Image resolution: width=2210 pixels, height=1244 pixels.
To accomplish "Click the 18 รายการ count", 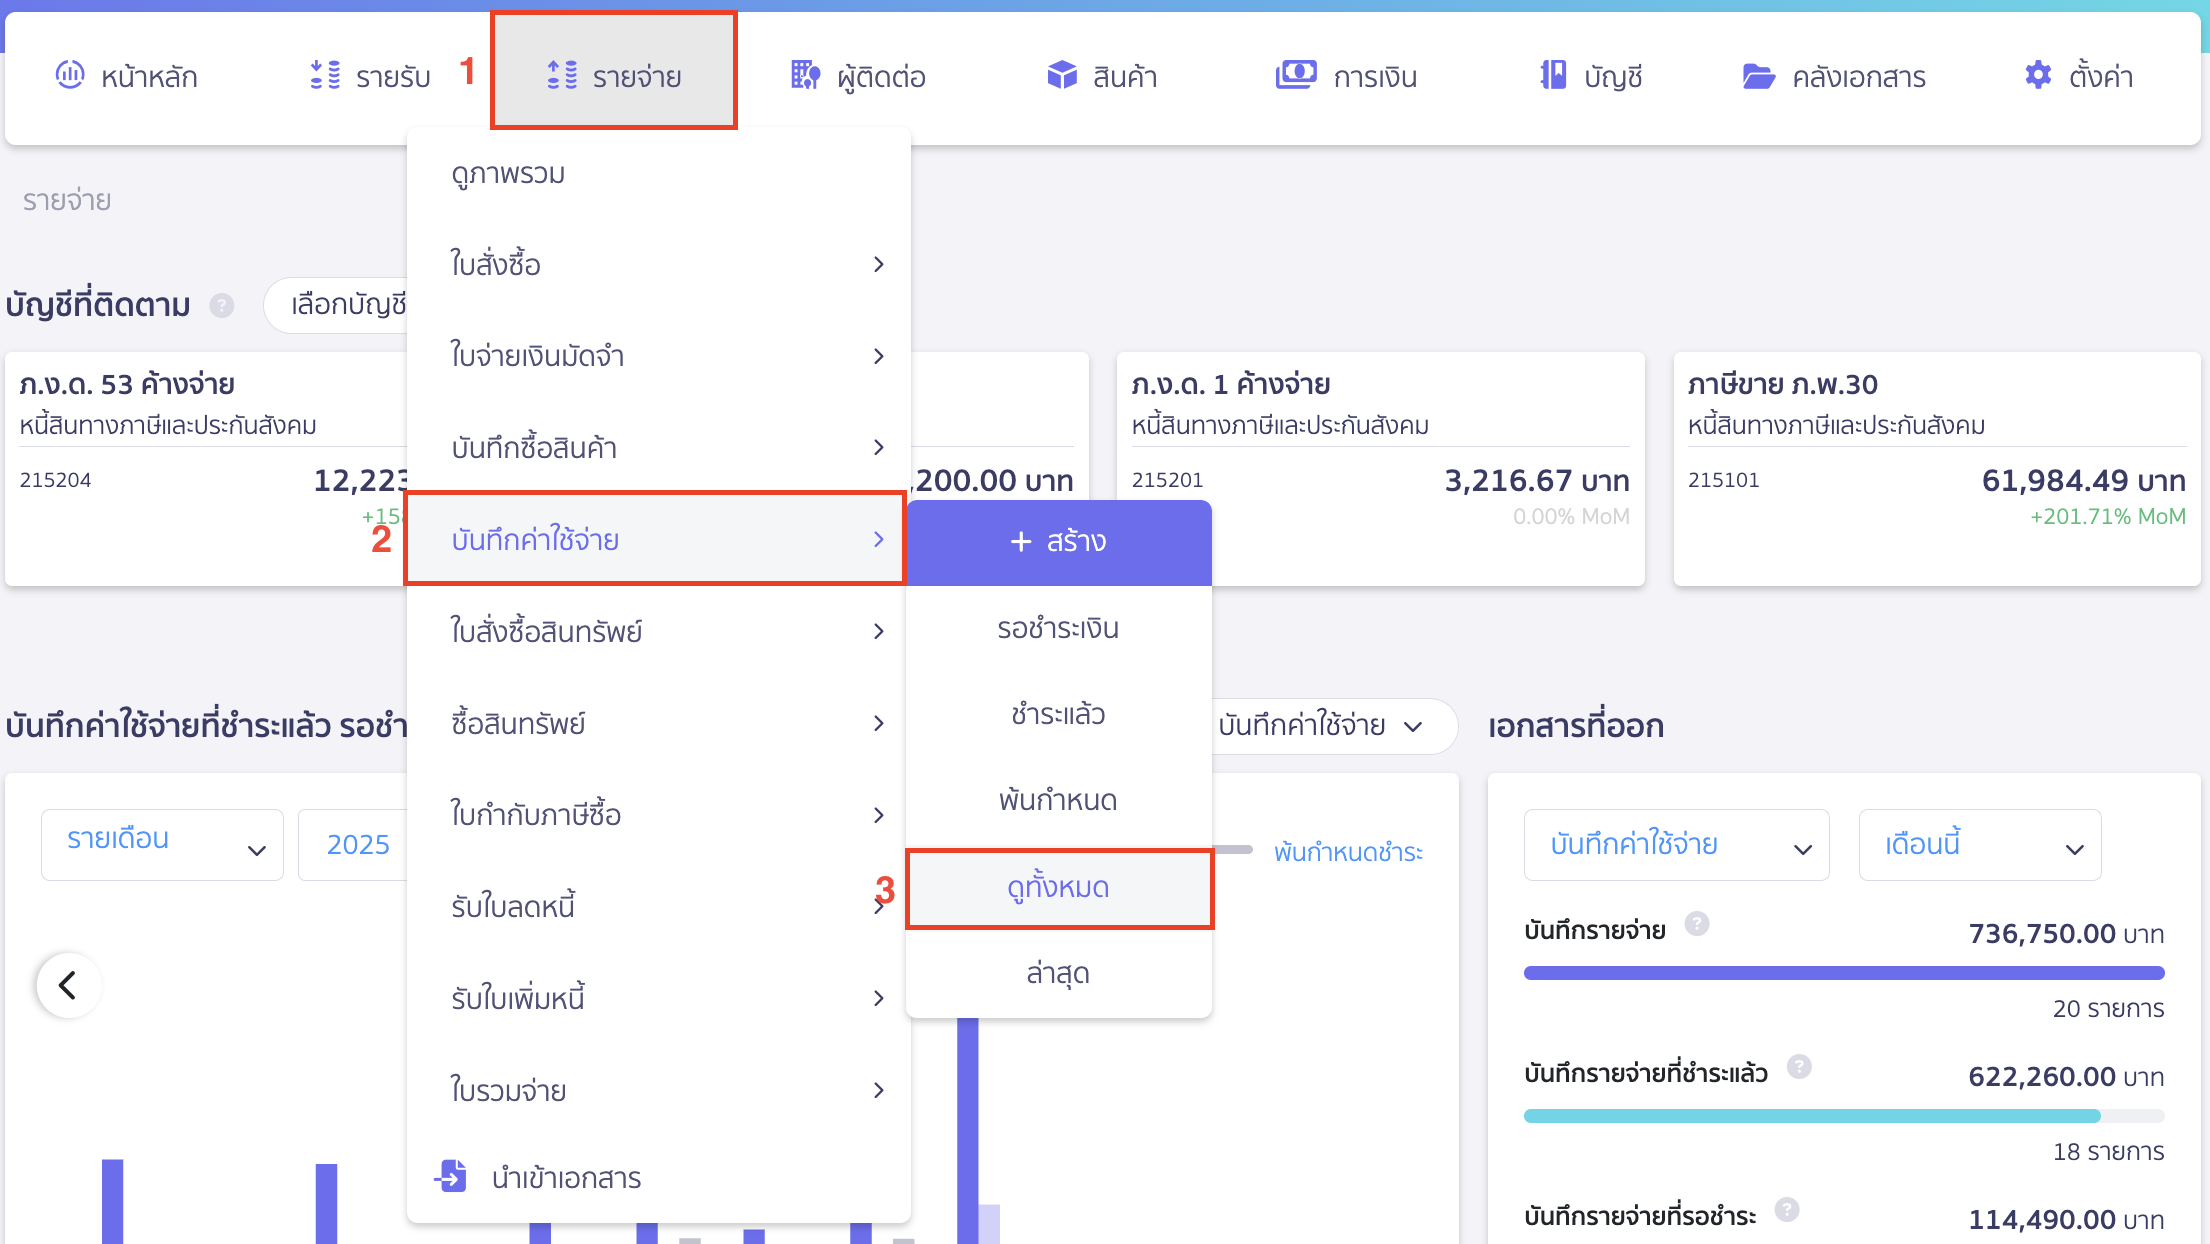I will 2108,1152.
